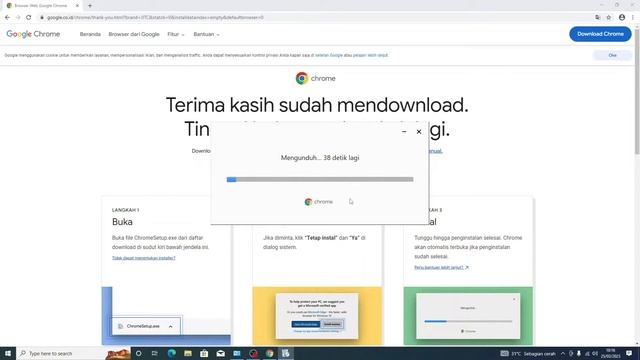Click the translate page icon in address bar
This screenshot has width=640, height=360.
598,18
